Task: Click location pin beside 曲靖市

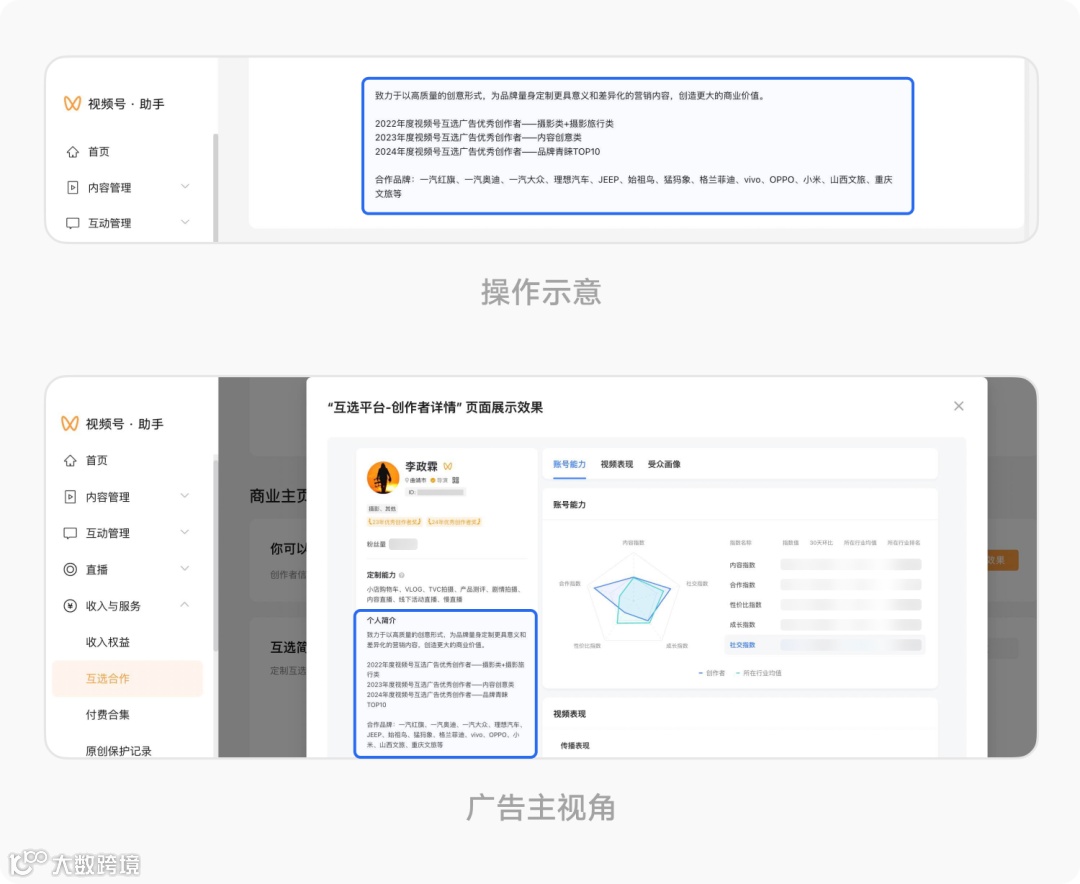Action: click(x=407, y=480)
